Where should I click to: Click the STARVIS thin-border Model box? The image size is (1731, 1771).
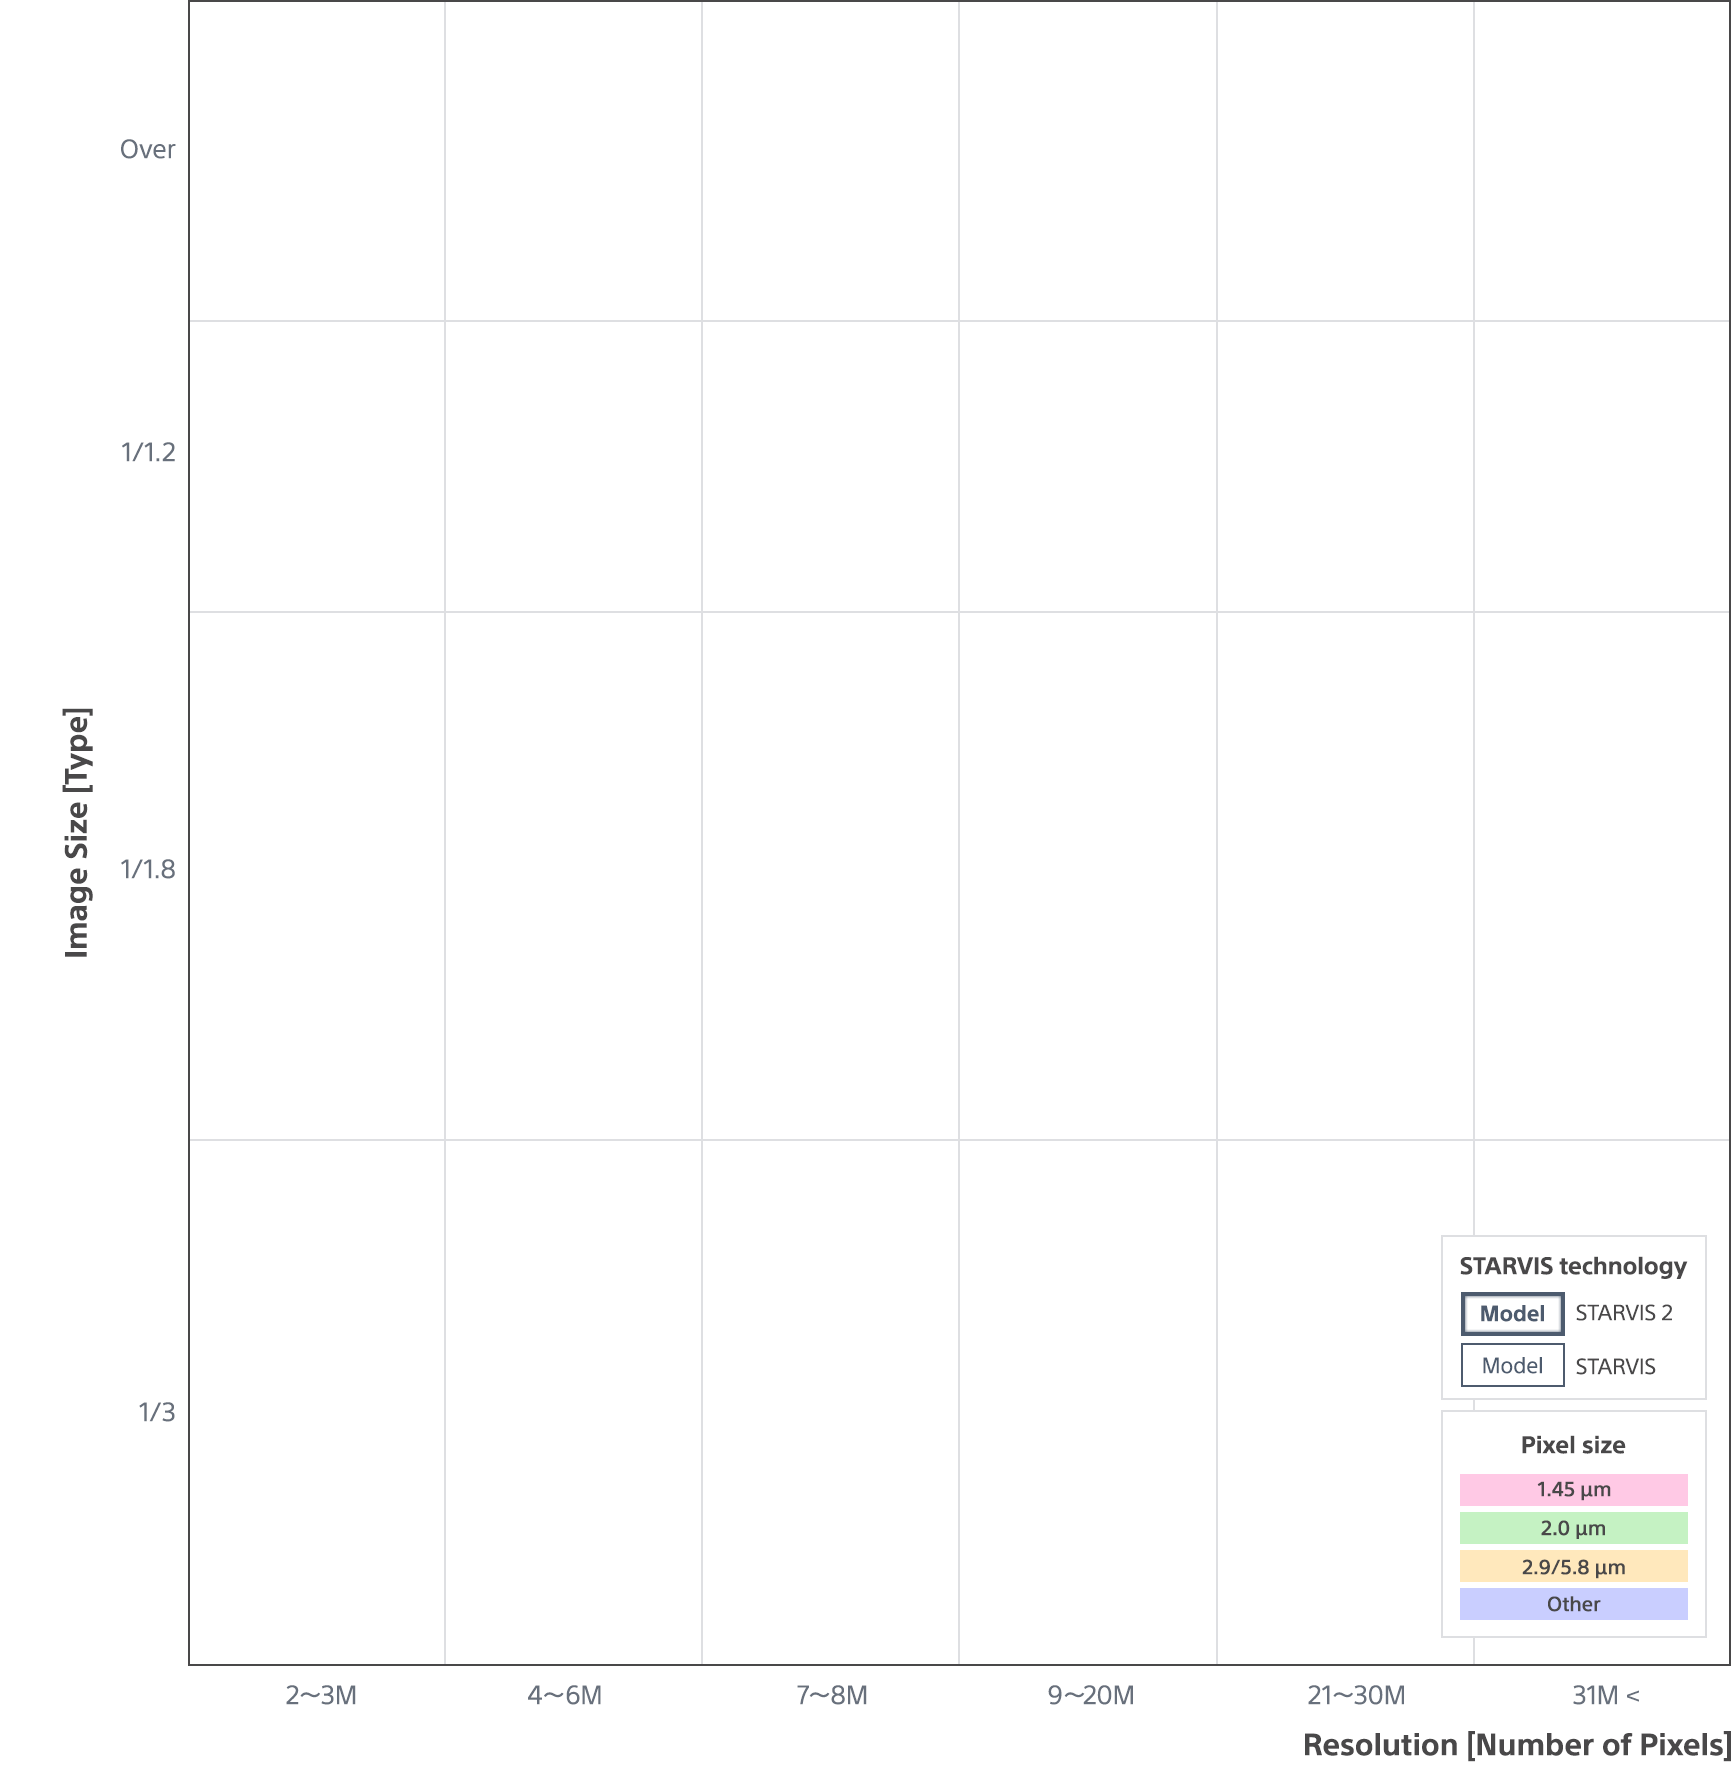tap(1512, 1366)
